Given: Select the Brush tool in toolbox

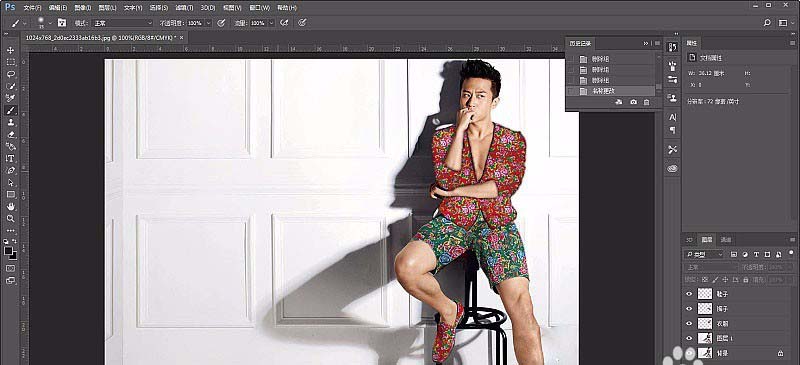Looking at the screenshot, I should [11, 110].
